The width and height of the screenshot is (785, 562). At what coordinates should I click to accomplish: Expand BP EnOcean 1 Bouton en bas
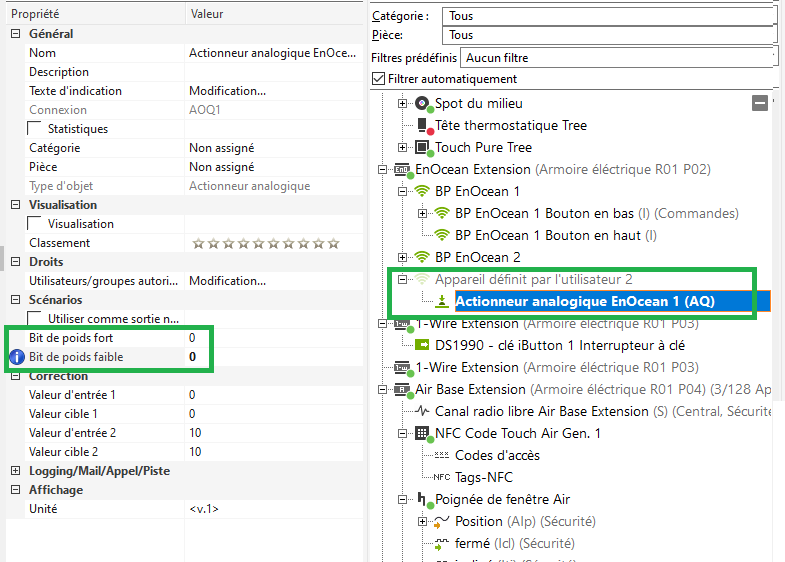point(422,213)
